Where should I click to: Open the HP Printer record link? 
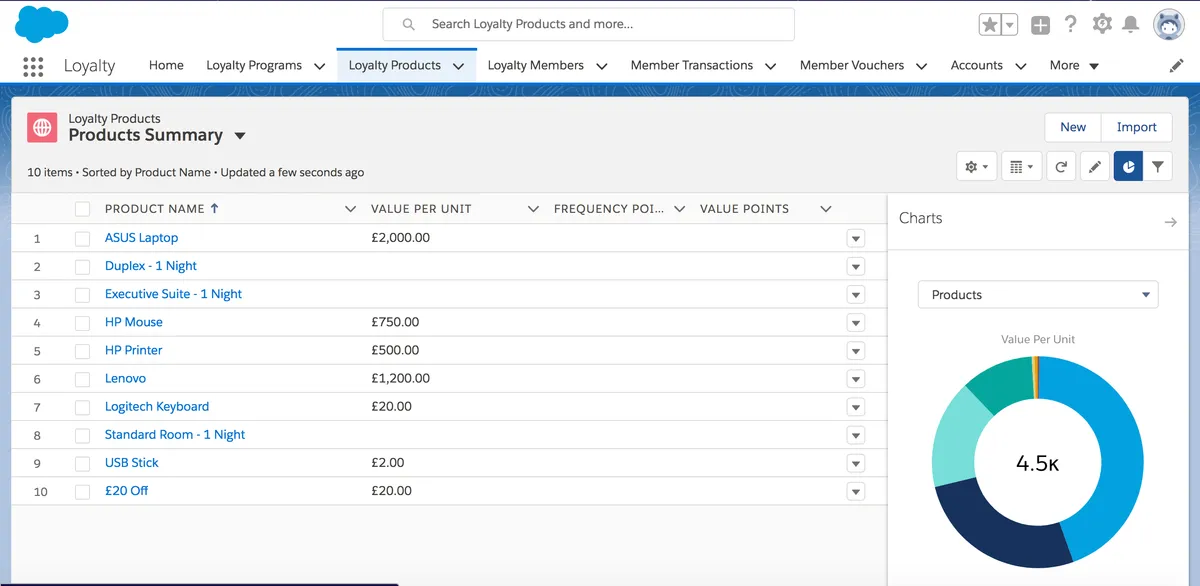point(133,350)
